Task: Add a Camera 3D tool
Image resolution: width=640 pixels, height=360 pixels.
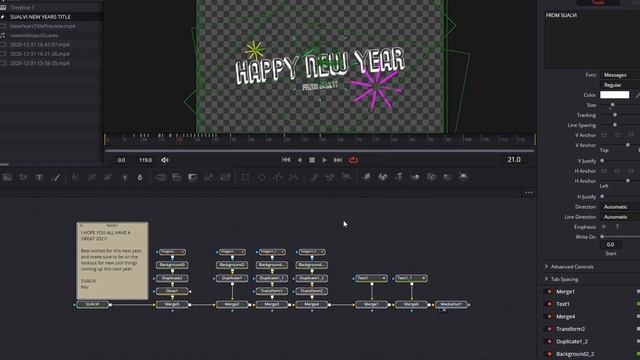Action: click(x=431, y=177)
